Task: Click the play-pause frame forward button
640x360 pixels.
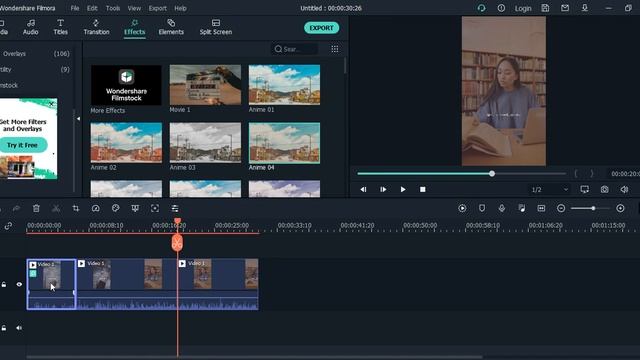Action: (383, 189)
